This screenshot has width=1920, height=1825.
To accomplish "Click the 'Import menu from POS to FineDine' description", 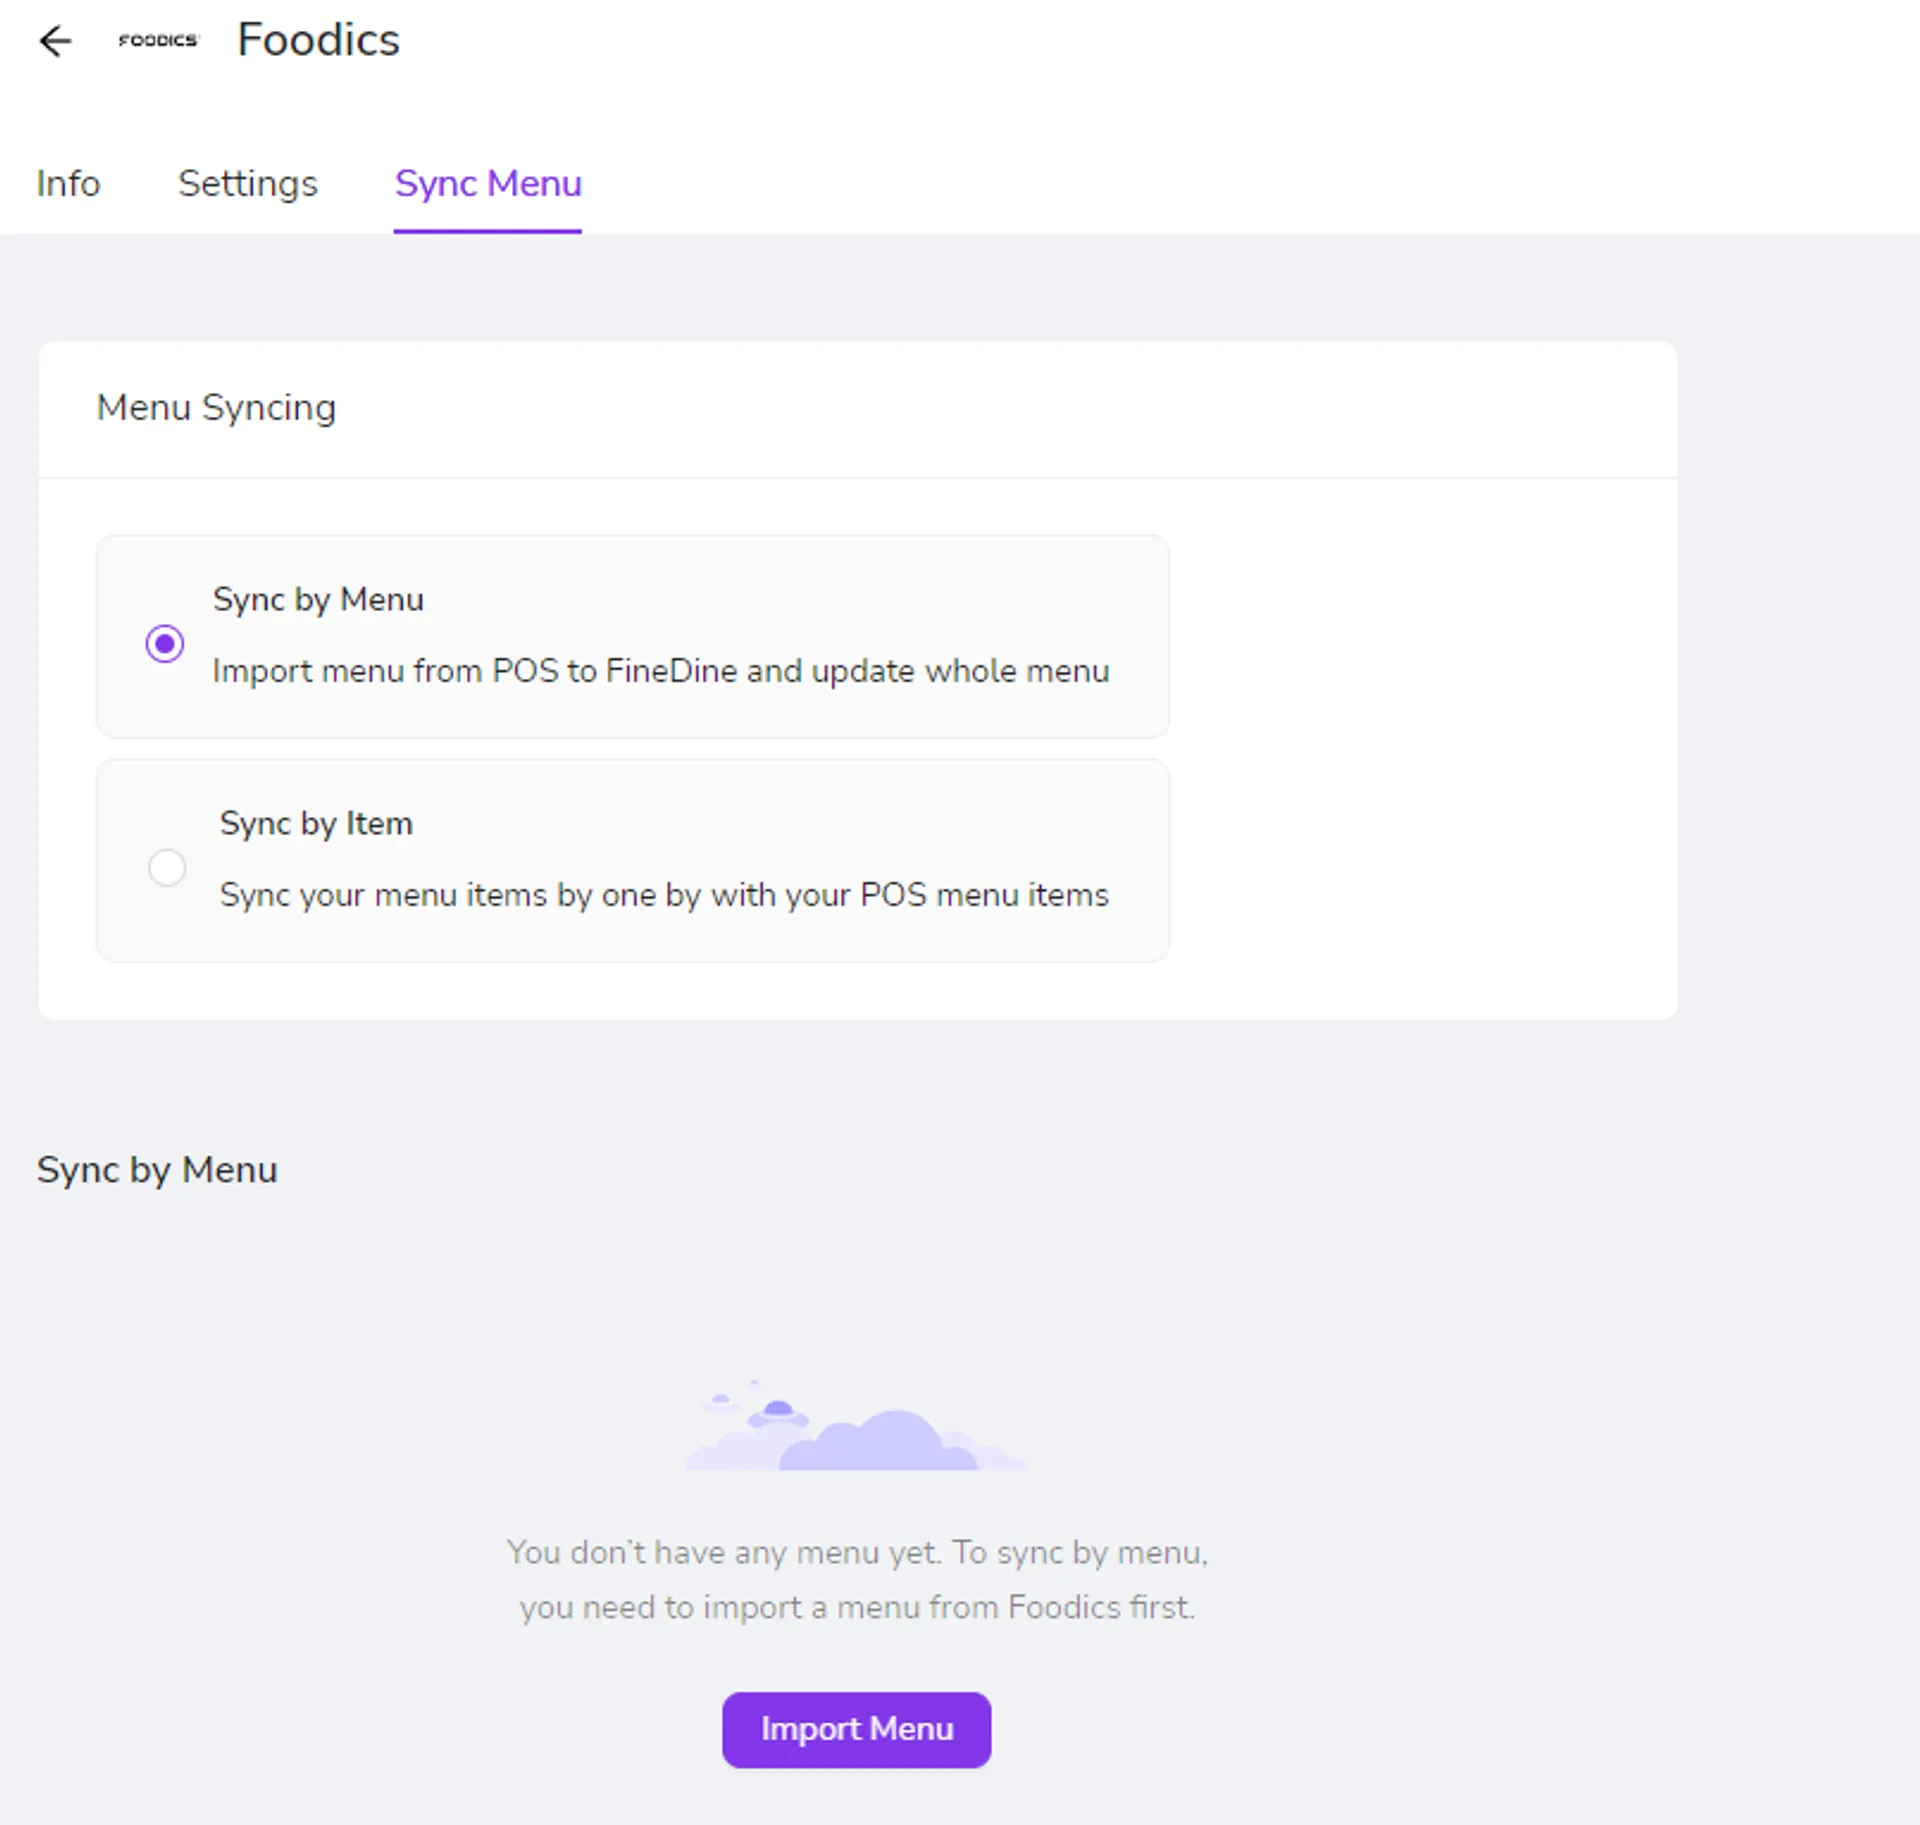I will coord(661,671).
